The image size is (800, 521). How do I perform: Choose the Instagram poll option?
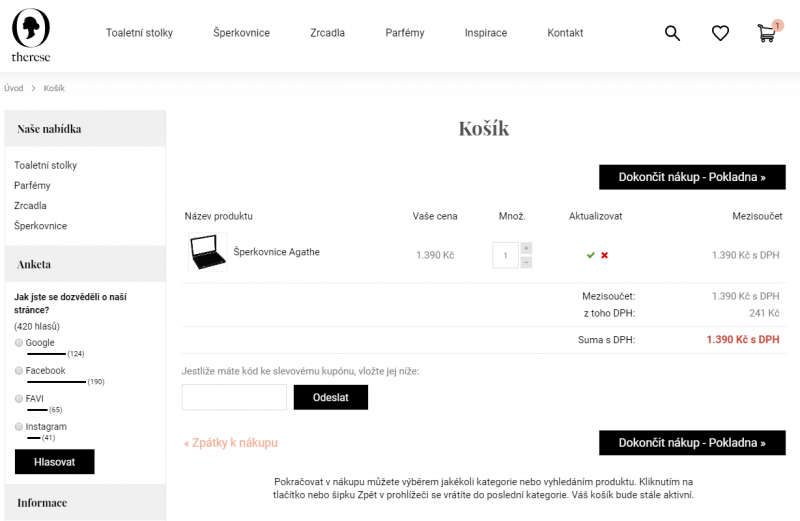(19, 427)
